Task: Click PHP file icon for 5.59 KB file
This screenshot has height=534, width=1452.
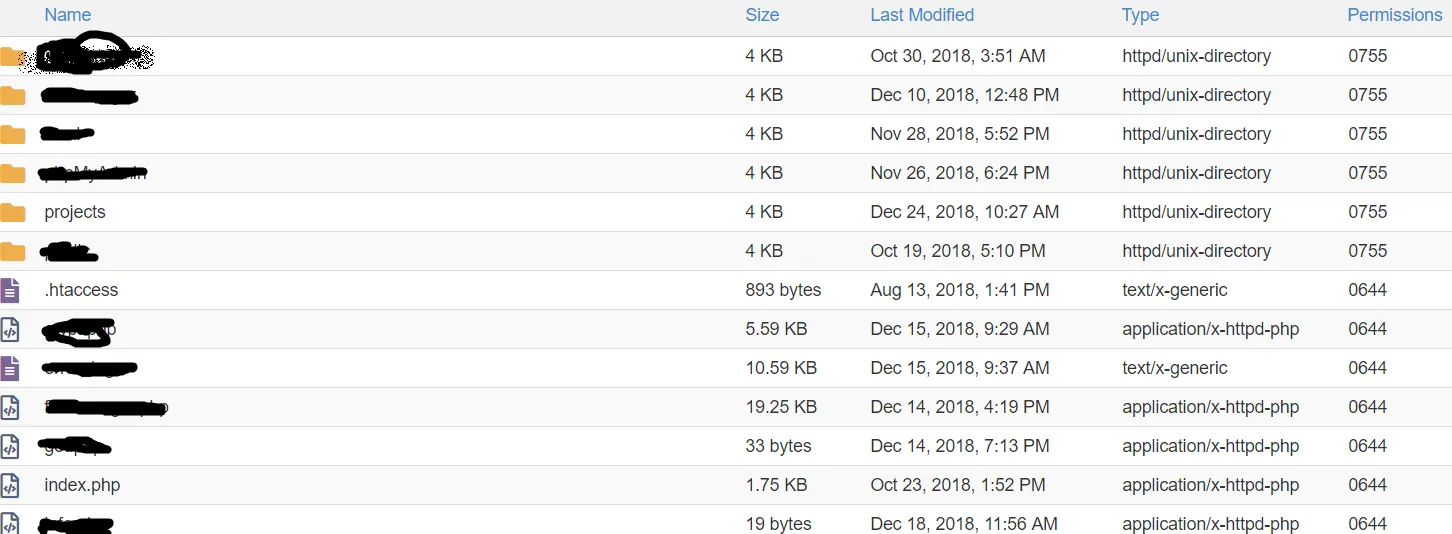Action: [10, 329]
